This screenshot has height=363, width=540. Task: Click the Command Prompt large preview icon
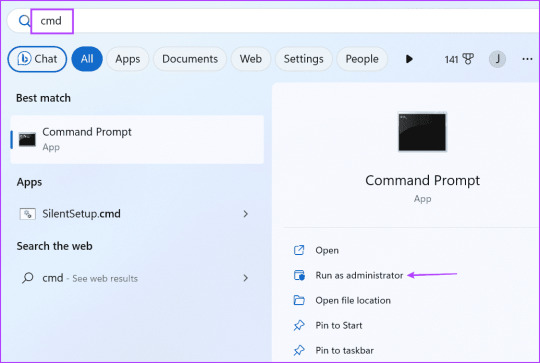(x=422, y=132)
